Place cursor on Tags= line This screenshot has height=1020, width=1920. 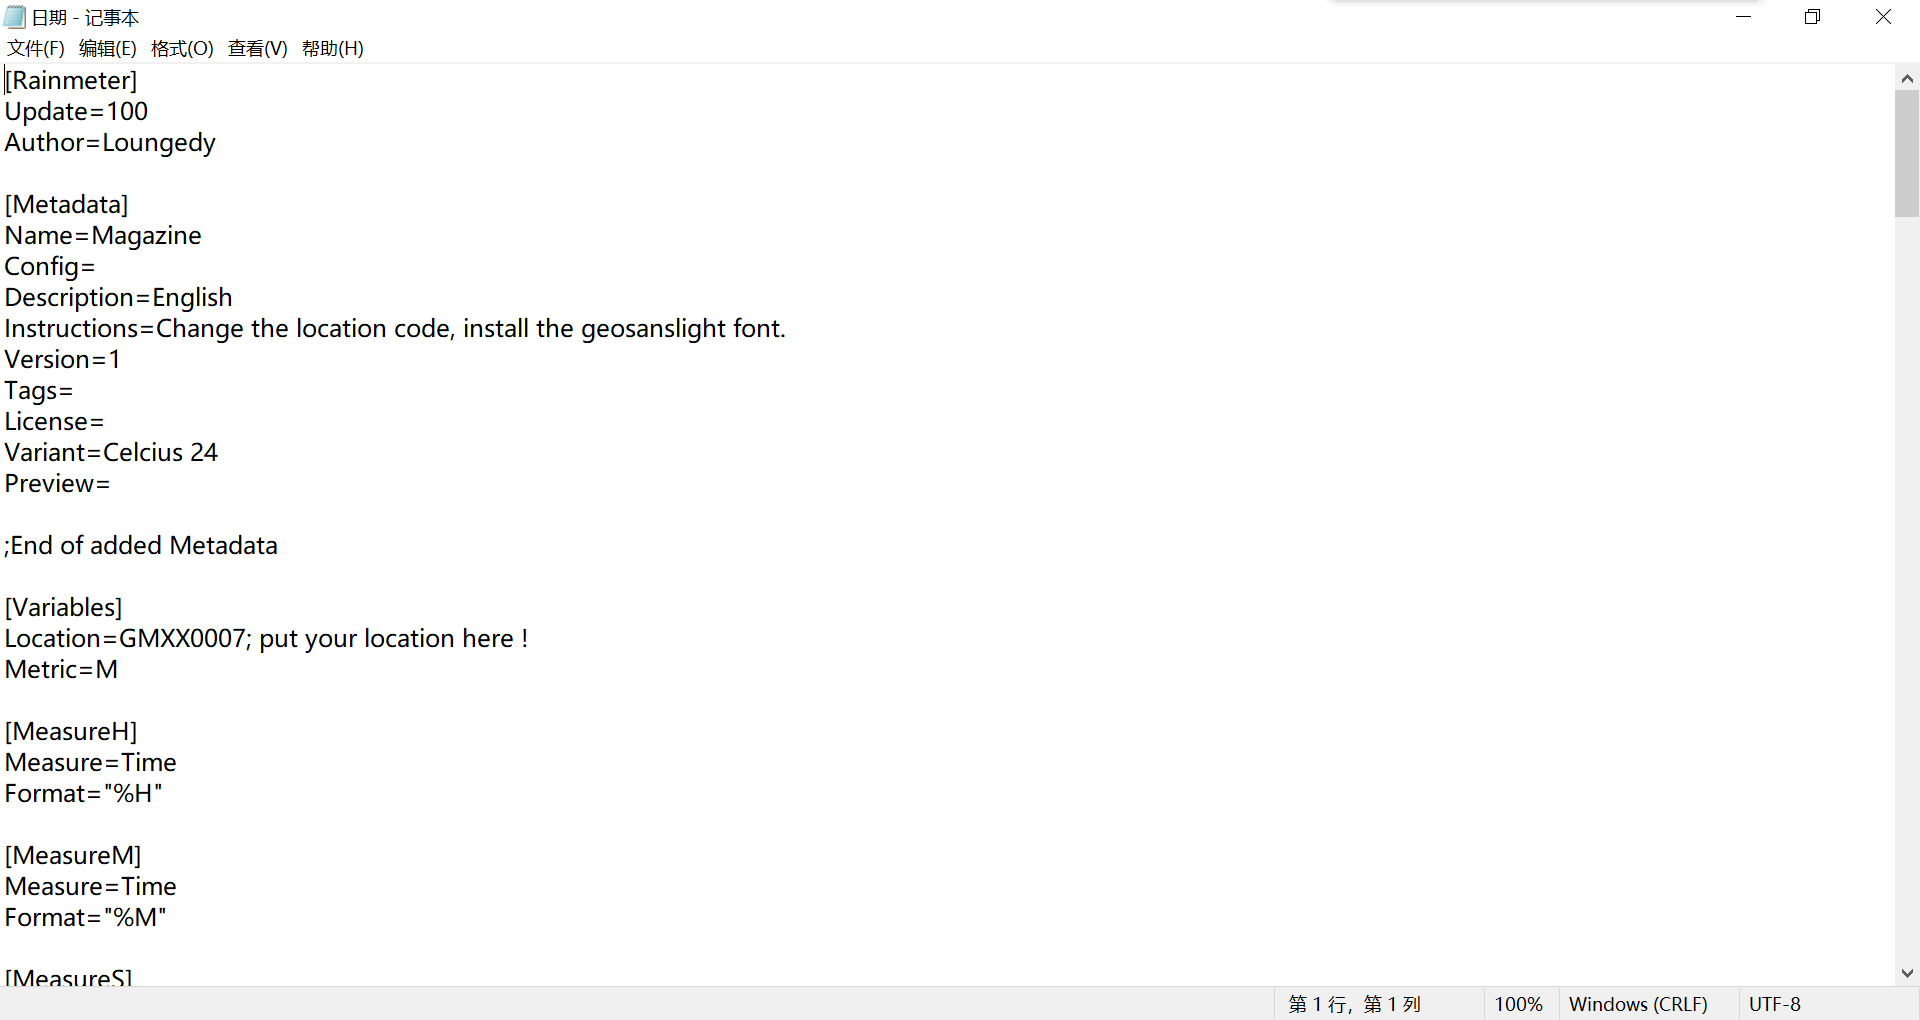(39, 390)
